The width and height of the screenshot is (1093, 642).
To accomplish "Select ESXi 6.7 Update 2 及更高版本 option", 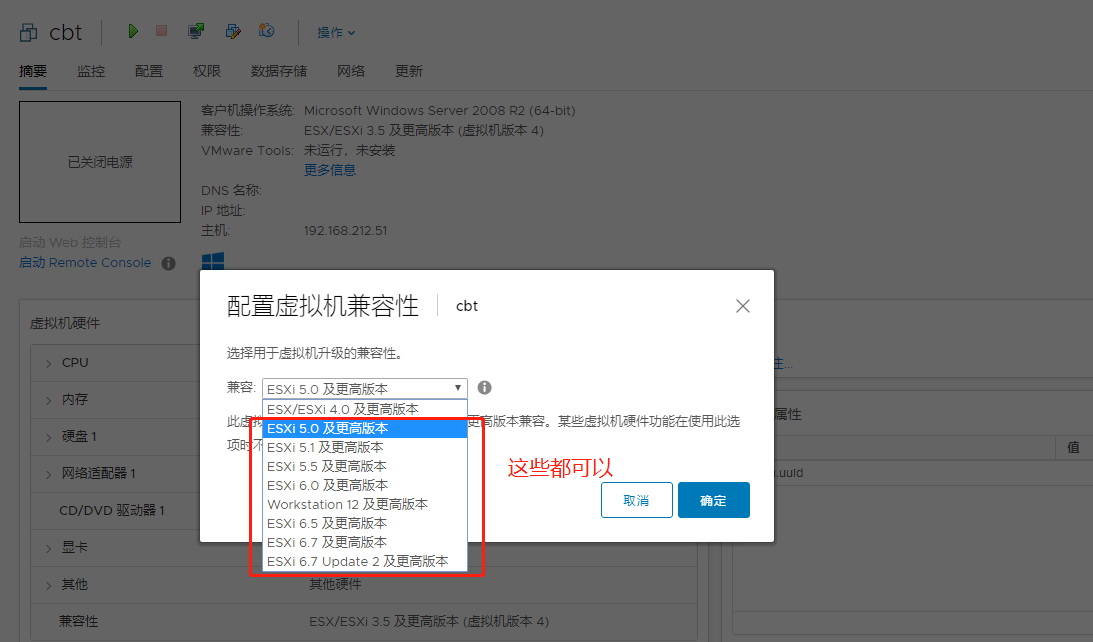I will (365, 561).
